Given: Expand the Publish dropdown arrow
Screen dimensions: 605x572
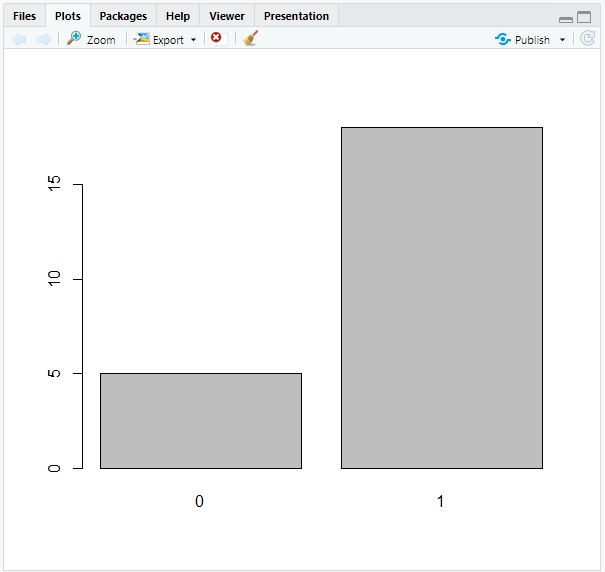Looking at the screenshot, I should coord(562,39).
